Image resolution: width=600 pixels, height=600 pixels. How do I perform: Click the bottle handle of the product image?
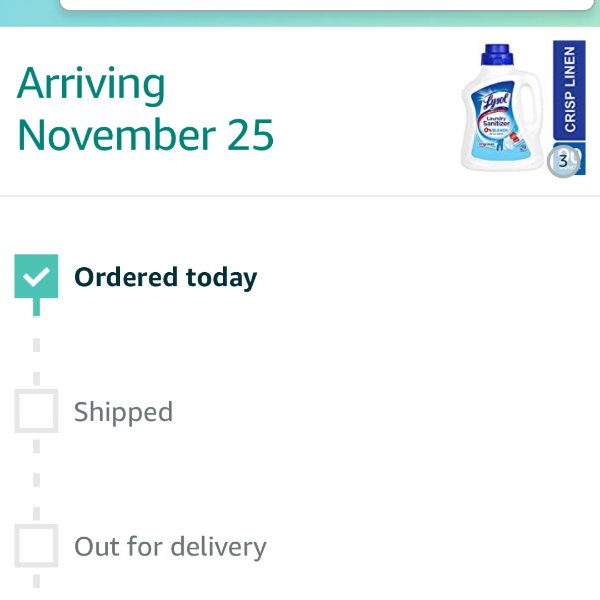pos(531,103)
